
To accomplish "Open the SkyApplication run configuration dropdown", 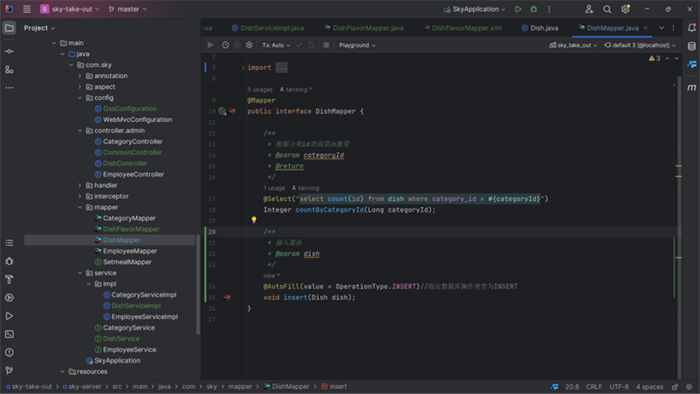I will tap(474, 9).
